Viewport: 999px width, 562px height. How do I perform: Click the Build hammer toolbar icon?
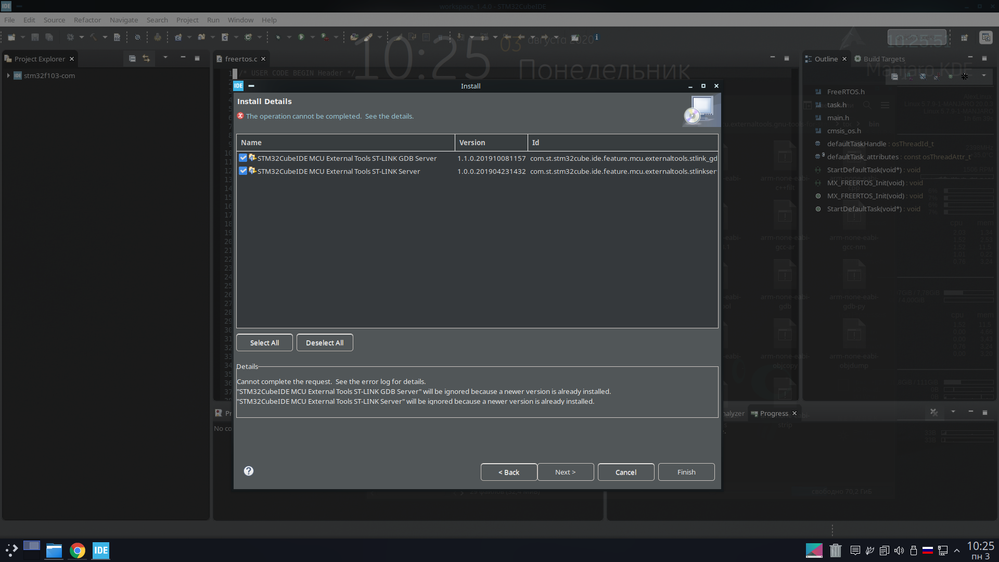click(94, 38)
